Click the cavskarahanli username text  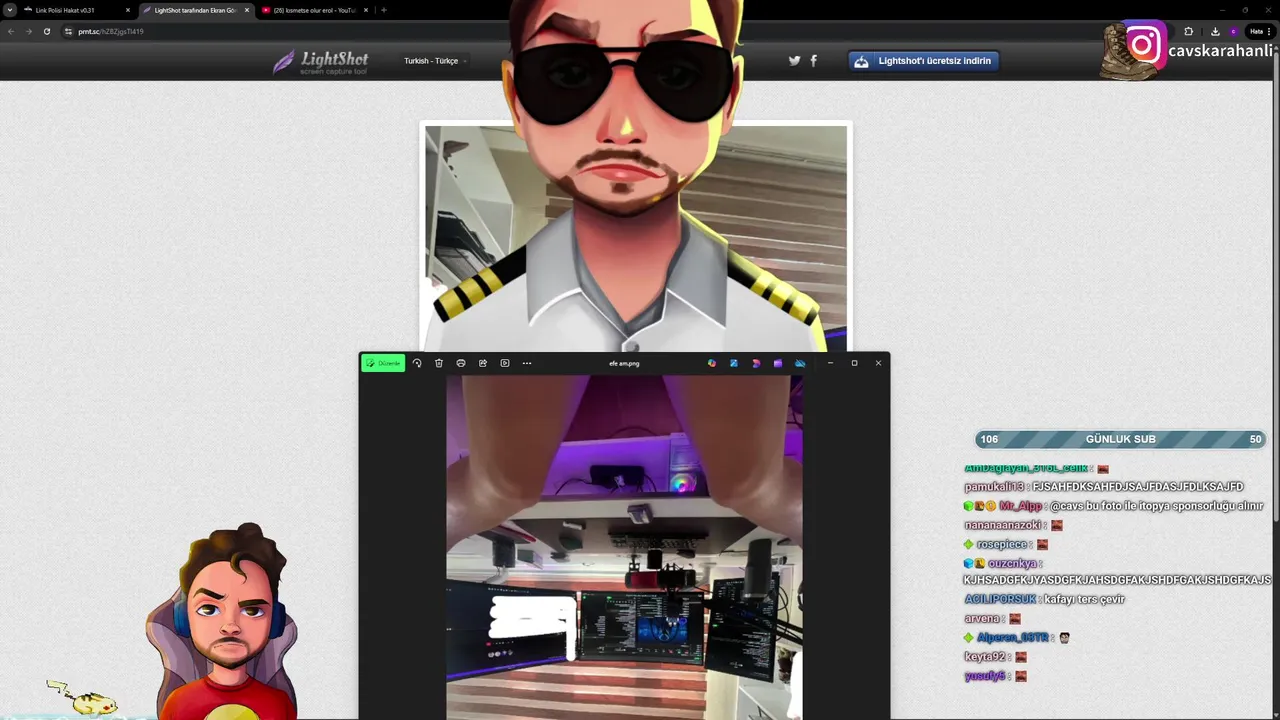pyautogui.click(x=1221, y=51)
